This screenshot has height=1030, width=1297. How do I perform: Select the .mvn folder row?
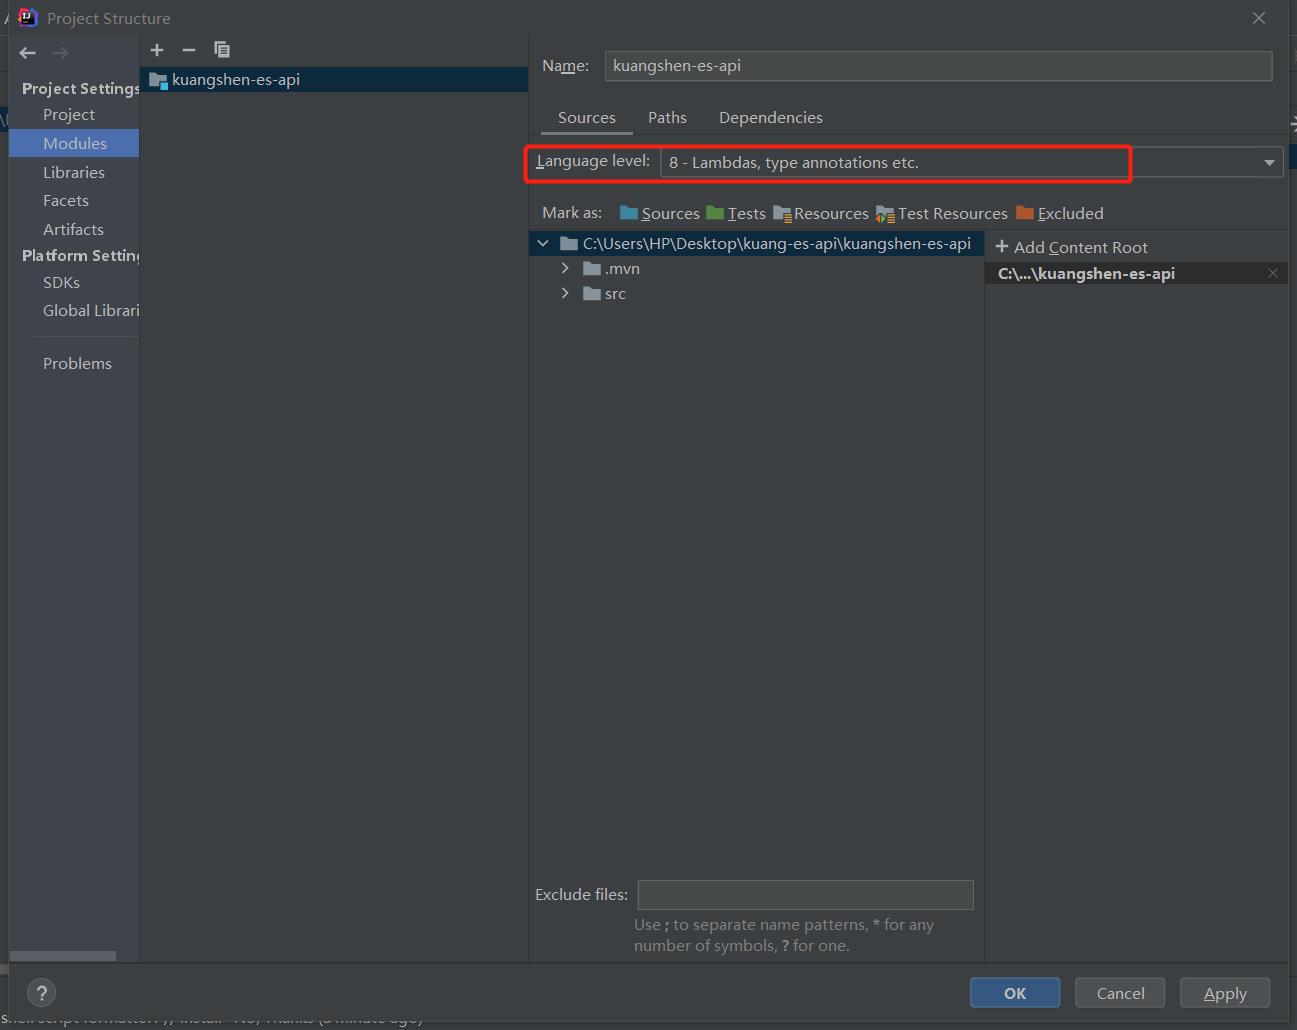click(756, 268)
